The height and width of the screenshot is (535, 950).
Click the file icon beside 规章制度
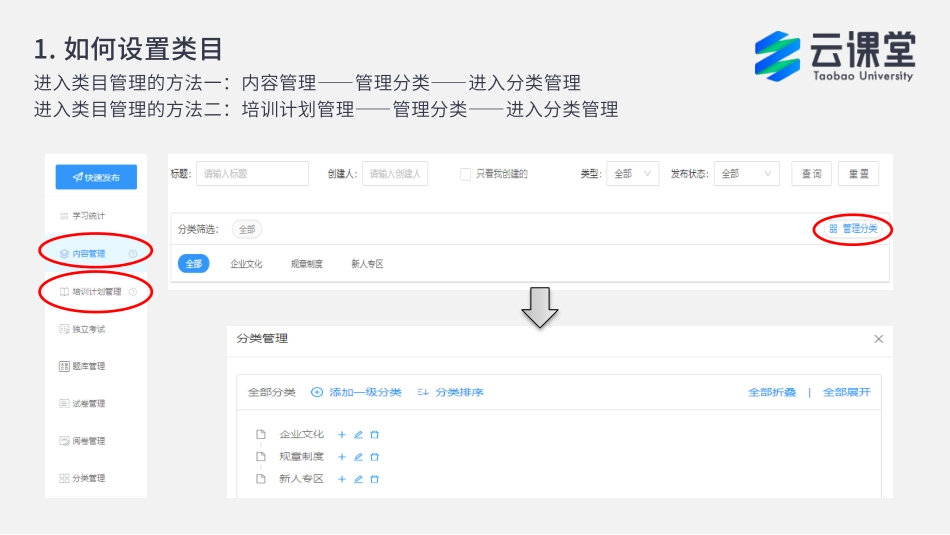[x=261, y=457]
